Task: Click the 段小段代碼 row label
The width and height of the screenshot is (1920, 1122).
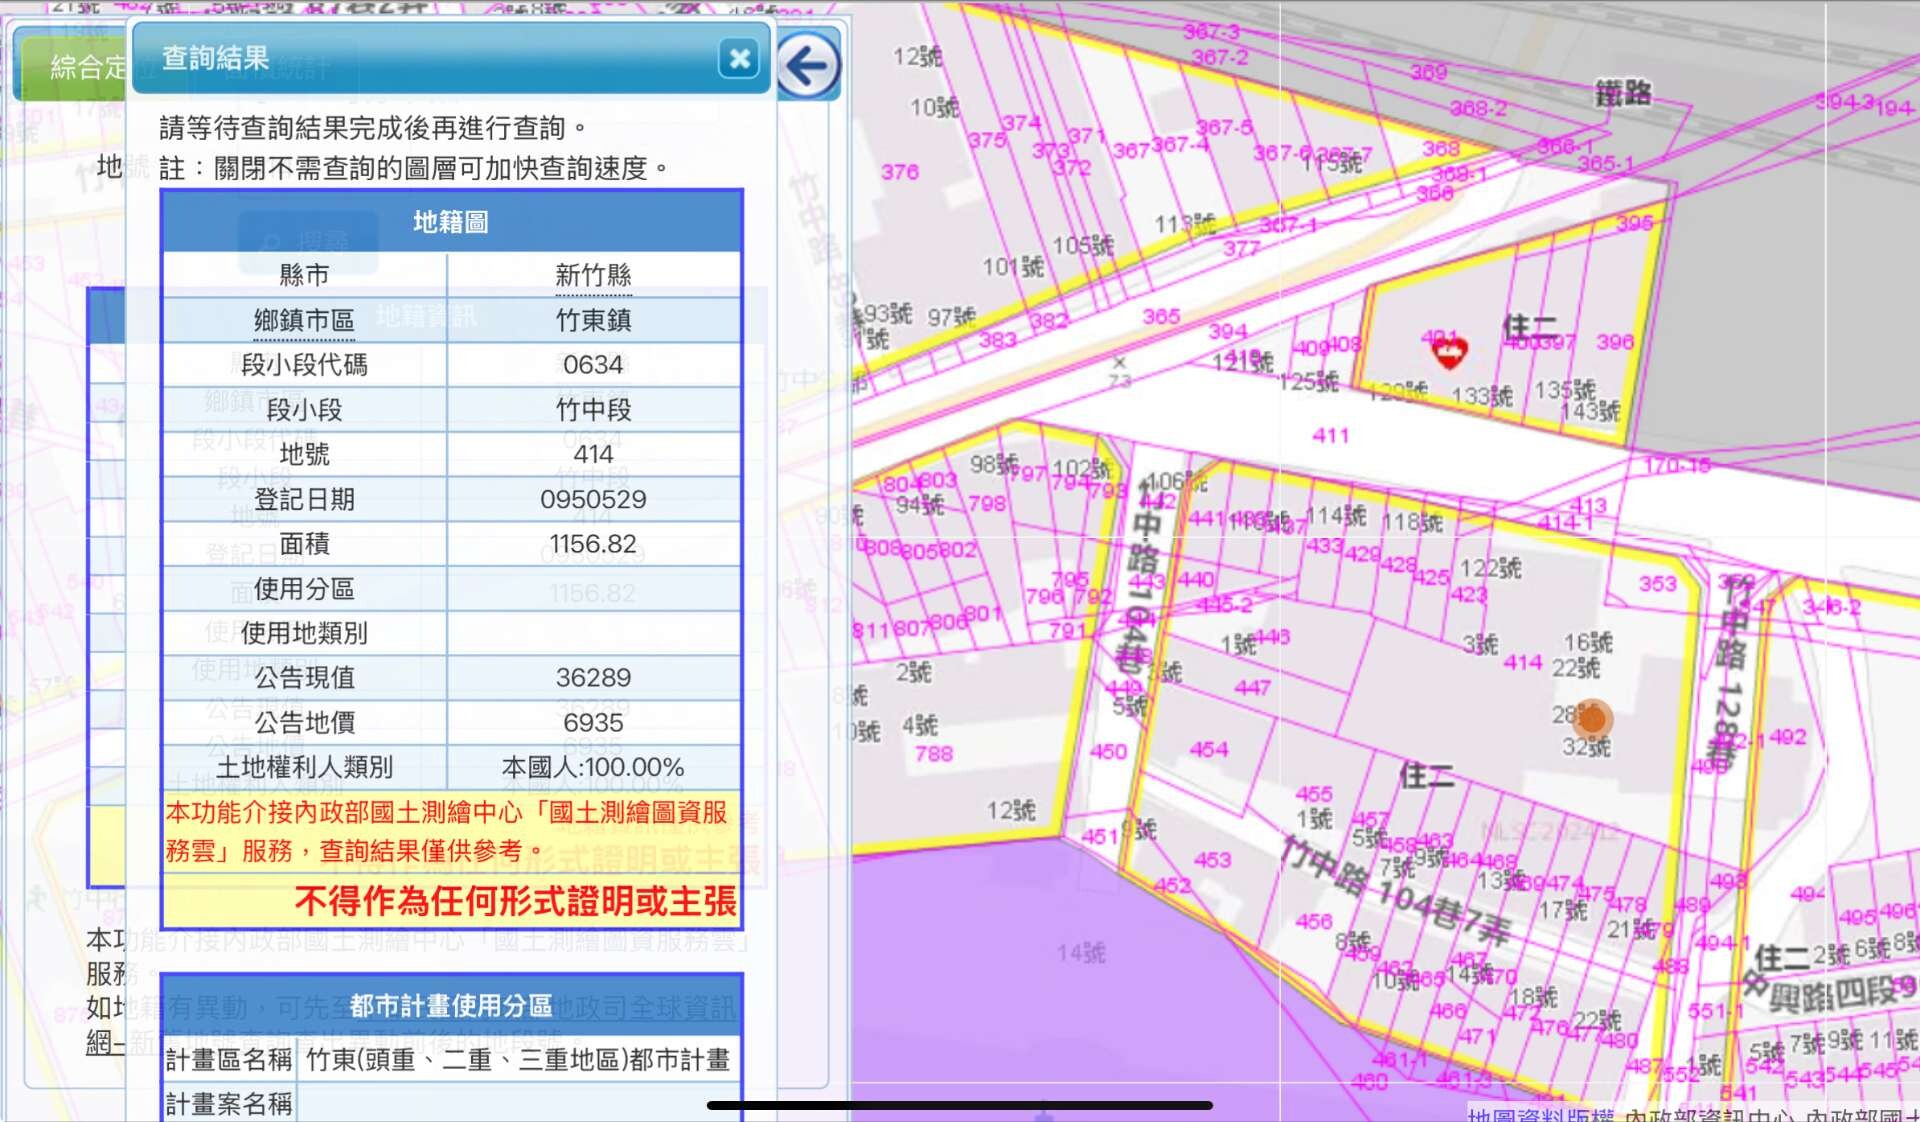Action: (304, 365)
